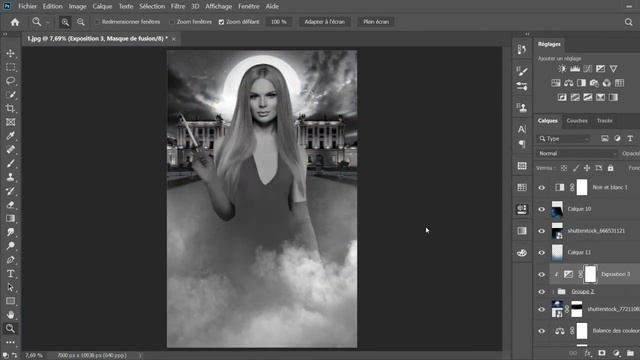Select the Clone Stamp tool
This screenshot has height=360, width=640.
point(11,177)
